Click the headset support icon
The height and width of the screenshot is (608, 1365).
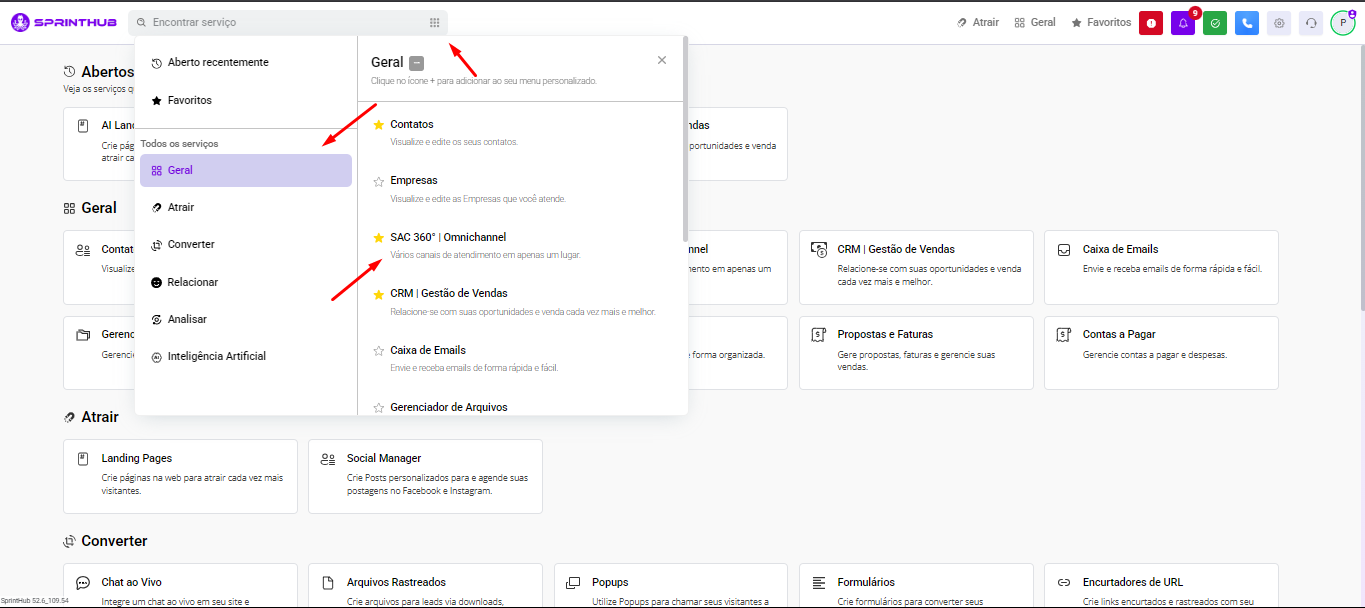[x=1311, y=23]
